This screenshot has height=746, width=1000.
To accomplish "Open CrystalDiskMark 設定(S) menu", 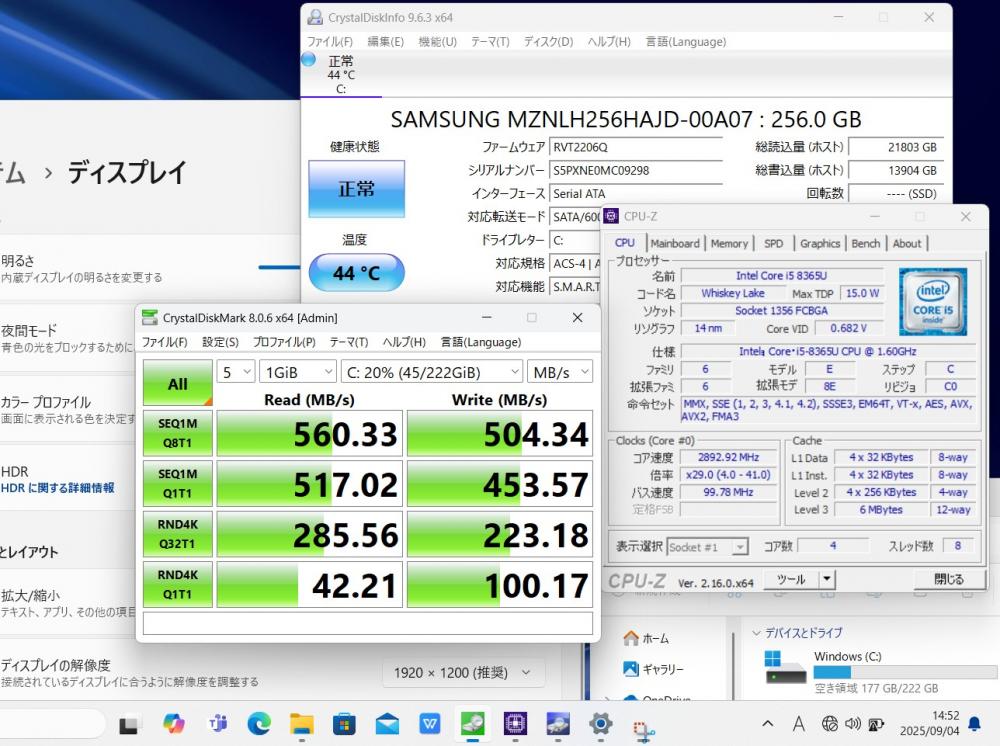I will (220, 342).
